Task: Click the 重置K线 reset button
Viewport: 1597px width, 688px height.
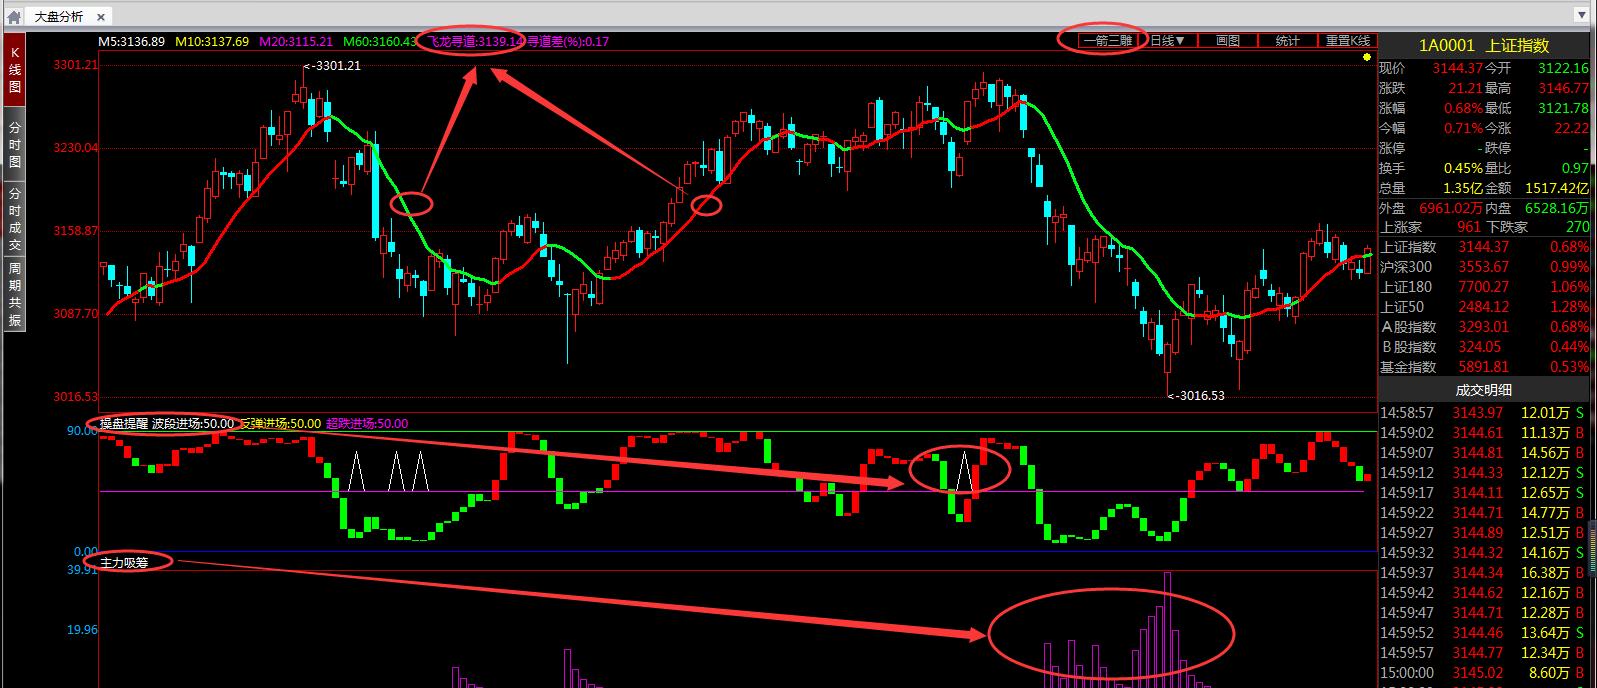Action: tap(1347, 41)
